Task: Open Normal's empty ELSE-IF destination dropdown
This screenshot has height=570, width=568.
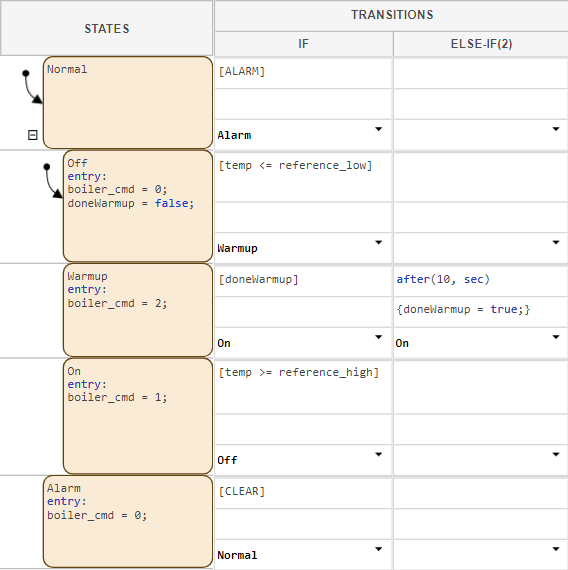Action: pyautogui.click(x=556, y=129)
